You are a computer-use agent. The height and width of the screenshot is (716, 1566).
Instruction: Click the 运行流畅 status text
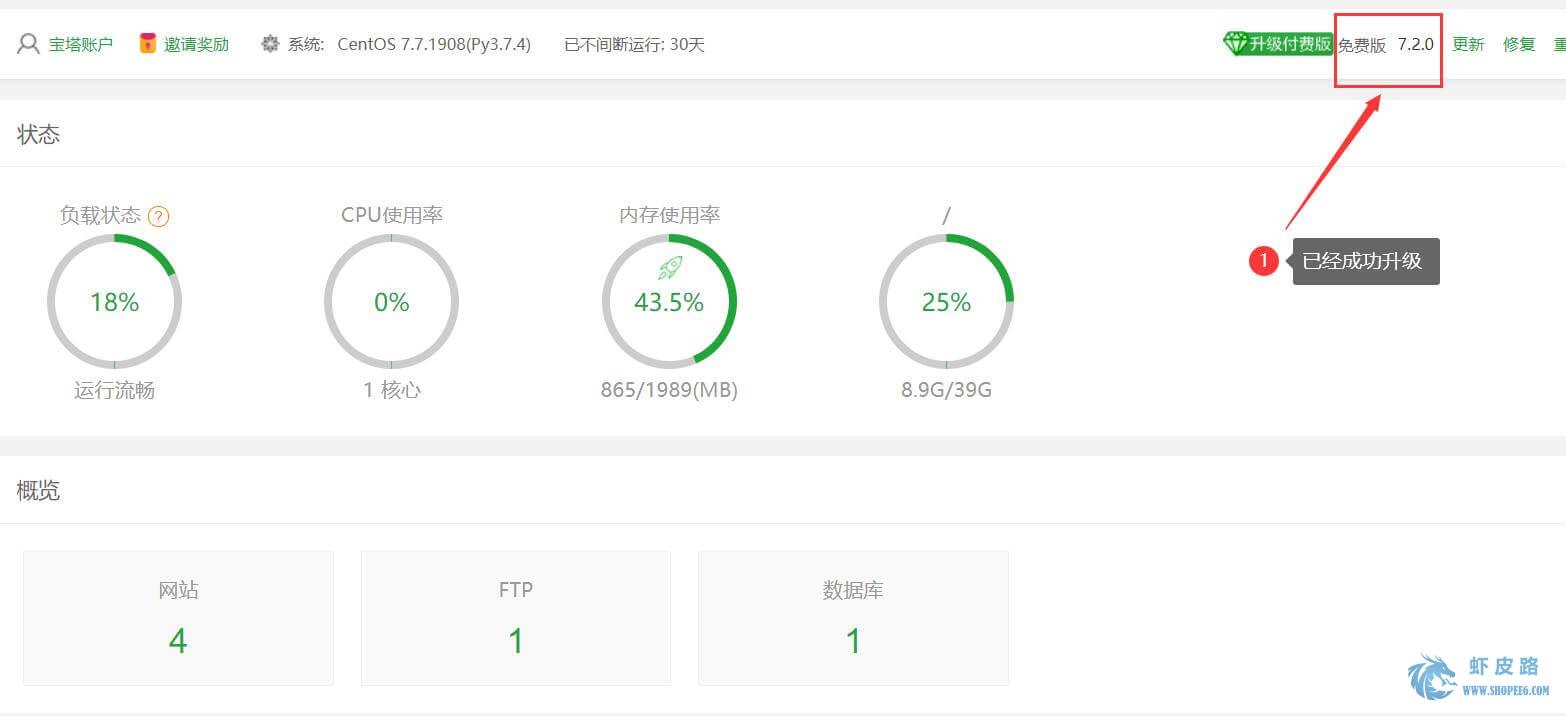[114, 390]
